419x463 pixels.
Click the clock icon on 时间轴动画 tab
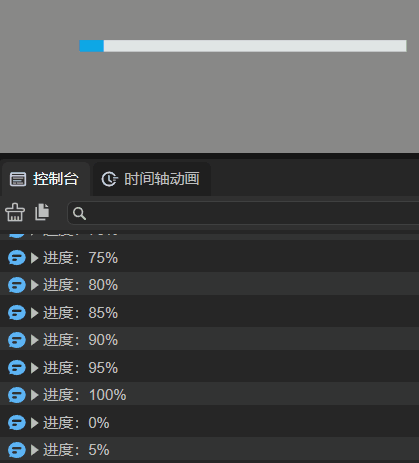pos(109,179)
